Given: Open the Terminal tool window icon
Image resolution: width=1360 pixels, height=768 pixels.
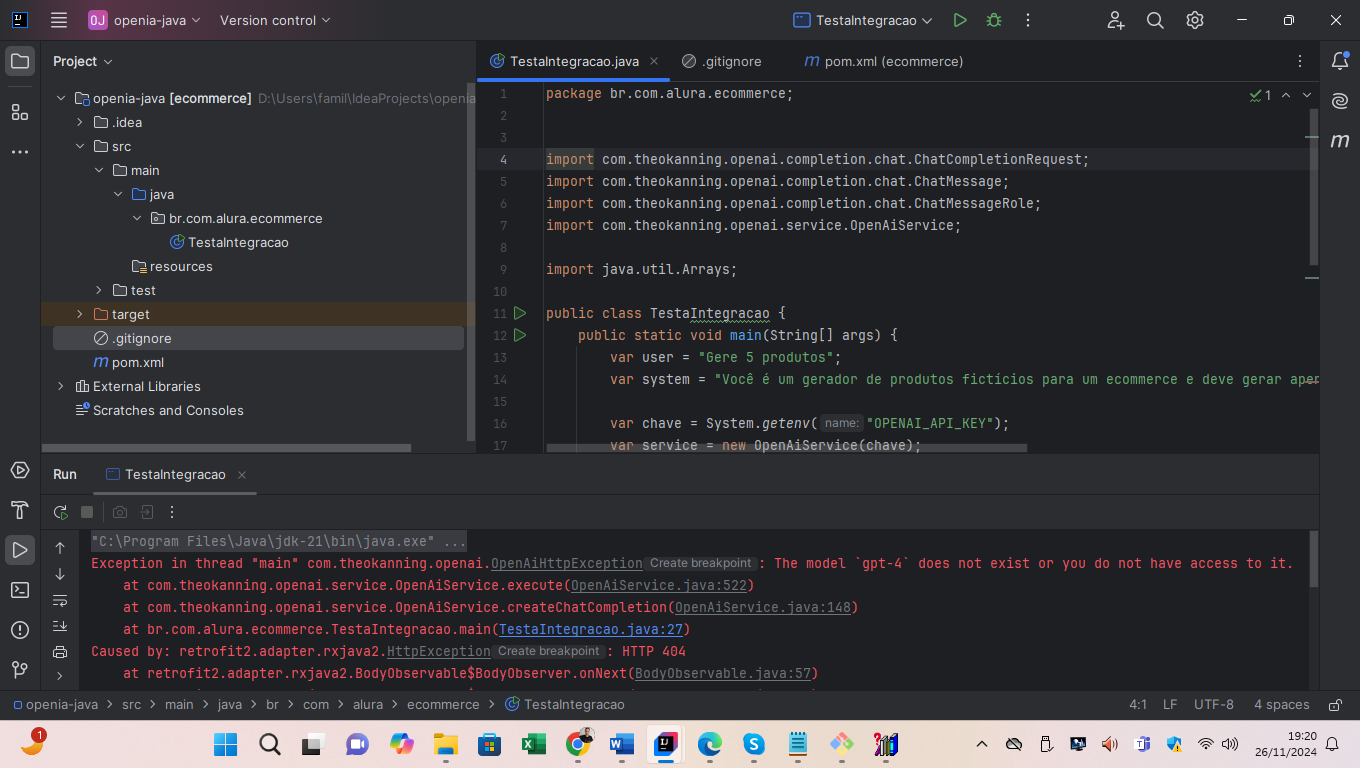Looking at the screenshot, I should pos(20,590).
